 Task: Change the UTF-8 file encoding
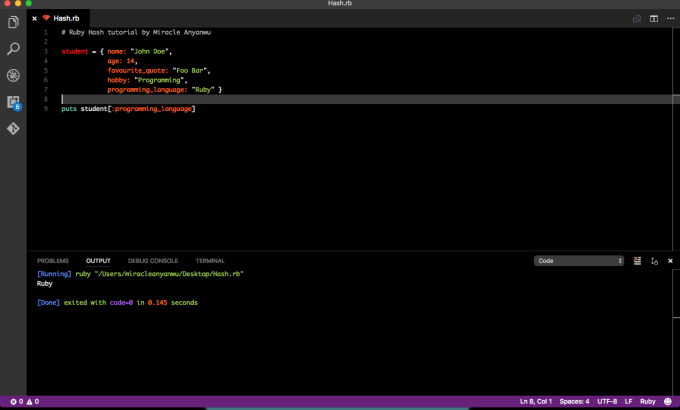(606, 401)
